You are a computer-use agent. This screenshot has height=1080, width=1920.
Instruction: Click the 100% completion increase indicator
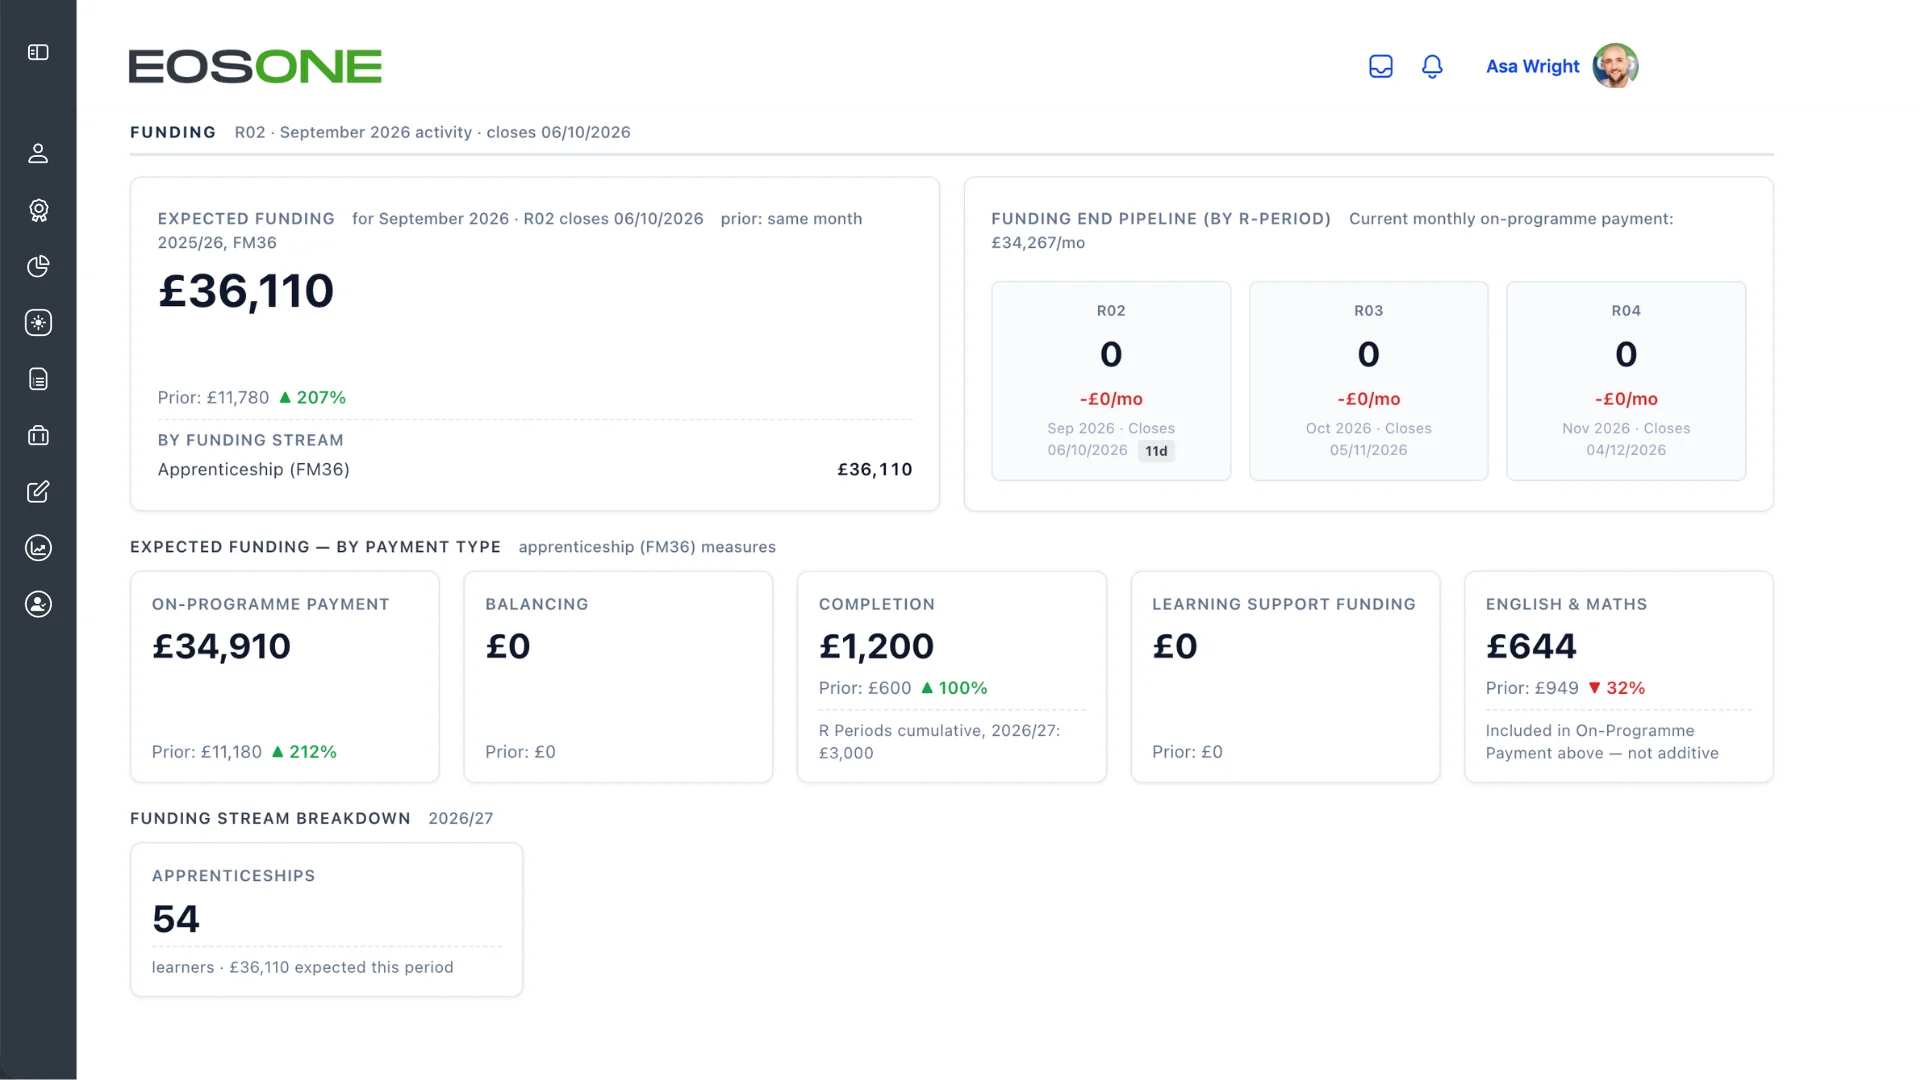pyautogui.click(x=953, y=688)
